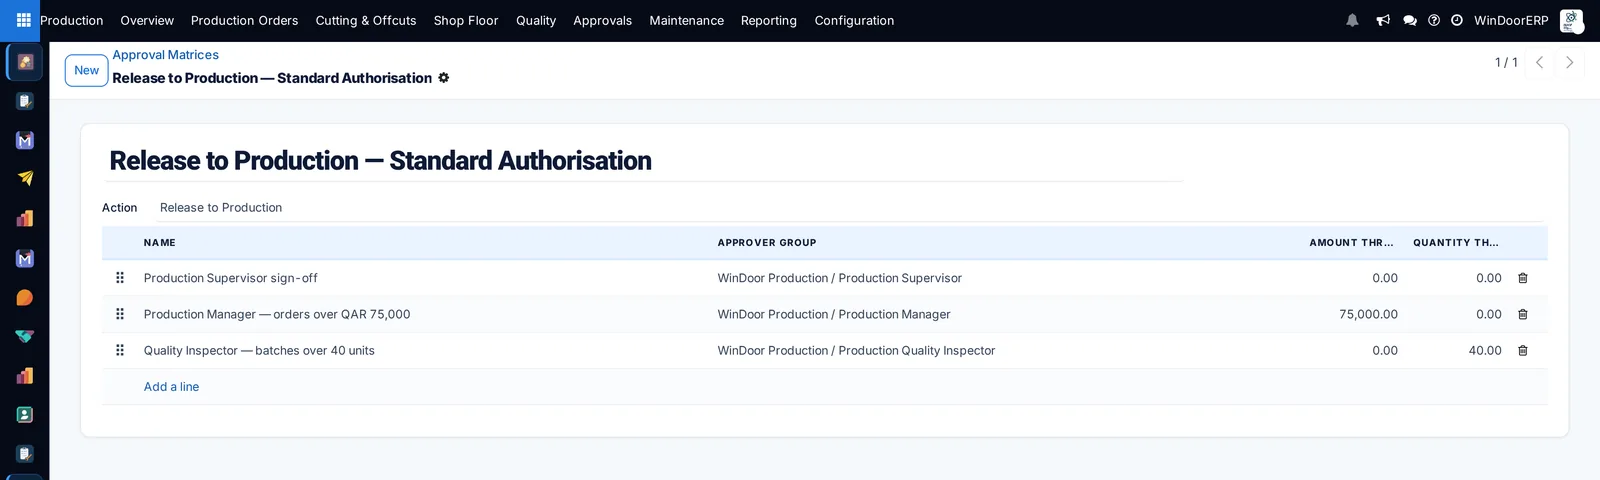Open the Reporting menu
Screen dimensions: 1600x480
[769, 20]
